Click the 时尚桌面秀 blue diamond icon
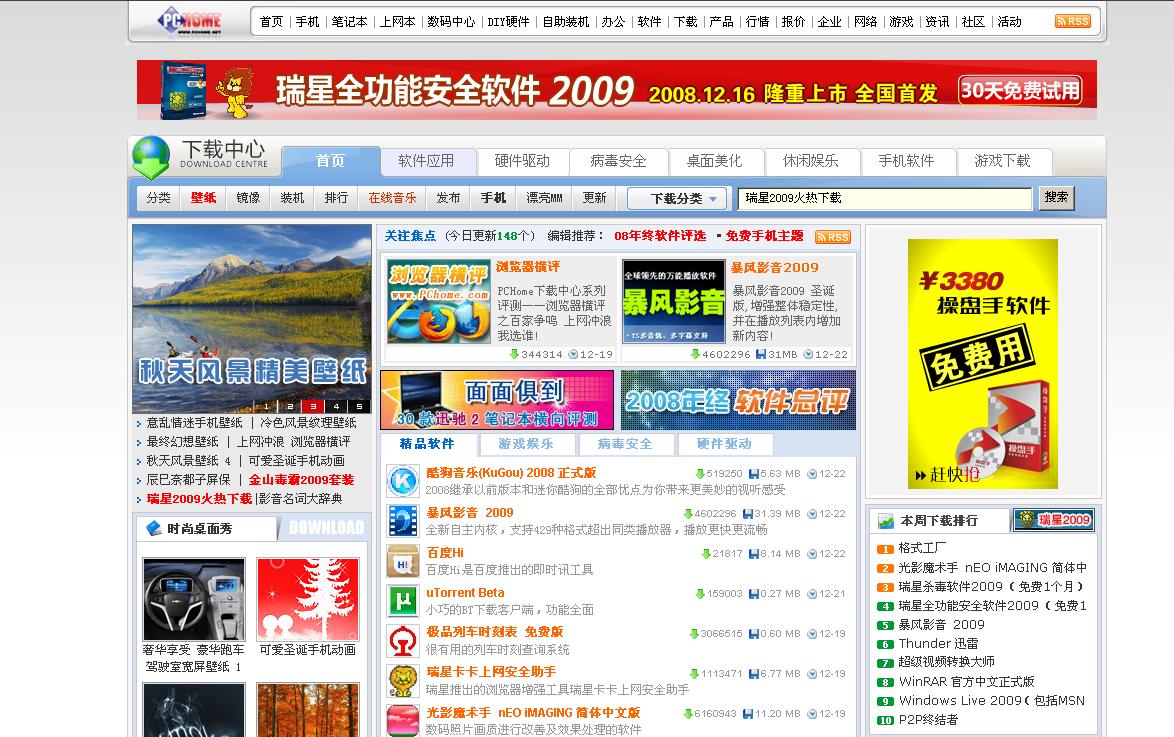The width and height of the screenshot is (1174, 737). 154,528
